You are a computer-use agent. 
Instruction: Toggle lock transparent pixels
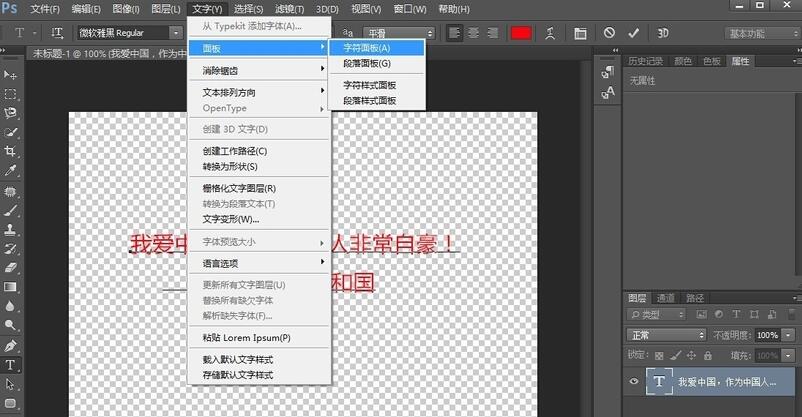click(x=659, y=355)
